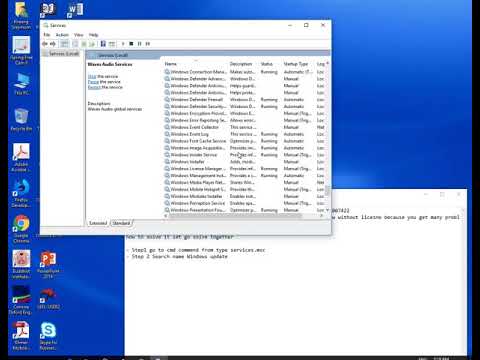
Task: Open the File menu in Services
Action: point(47,35)
